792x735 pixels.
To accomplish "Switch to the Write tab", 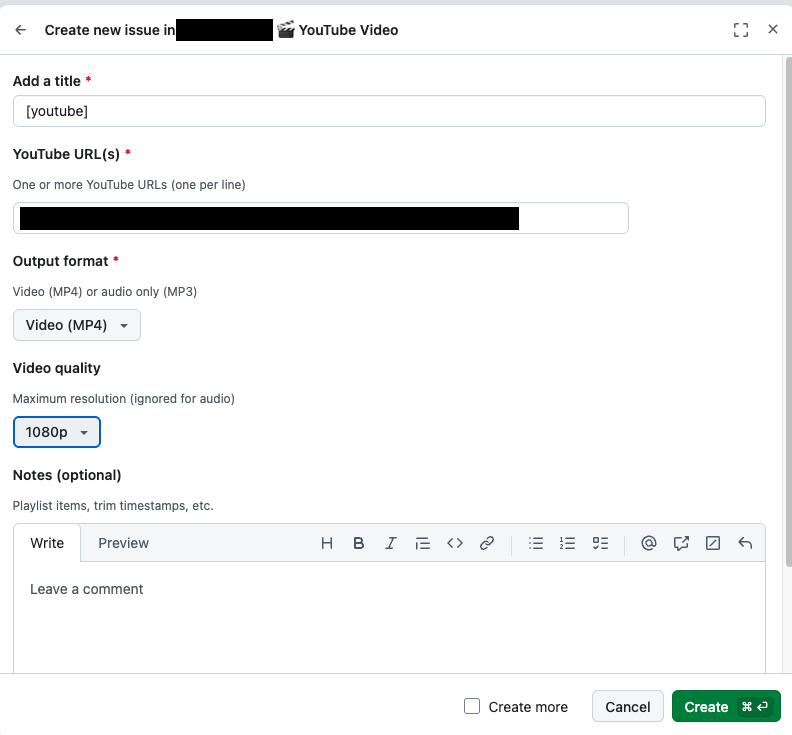I will coord(47,543).
